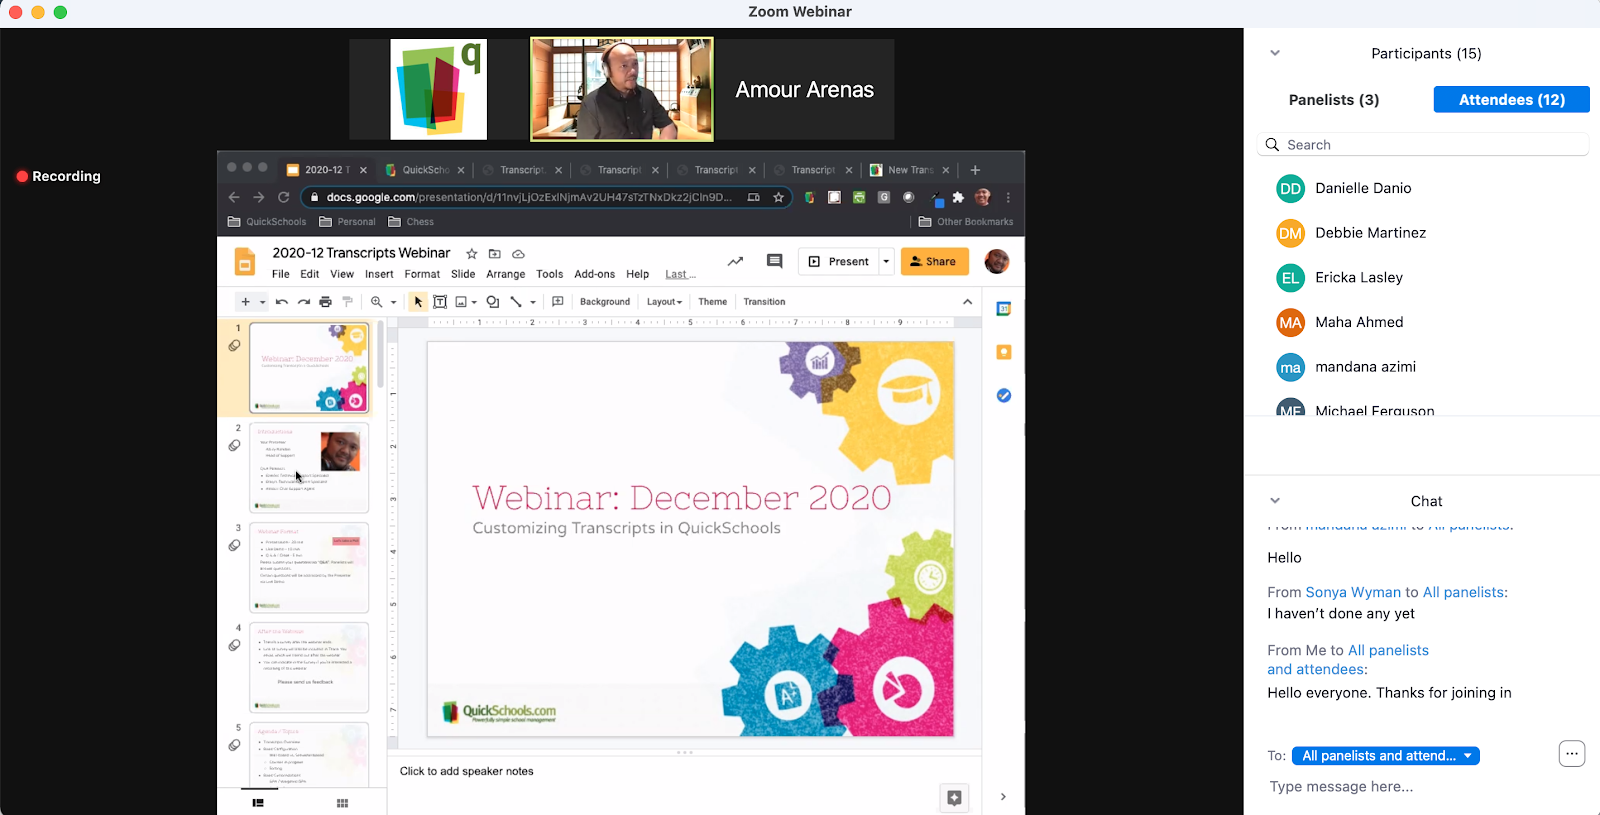Select slide 2 thumbnail in filmstrip
The width and height of the screenshot is (1600, 815).
click(309, 467)
